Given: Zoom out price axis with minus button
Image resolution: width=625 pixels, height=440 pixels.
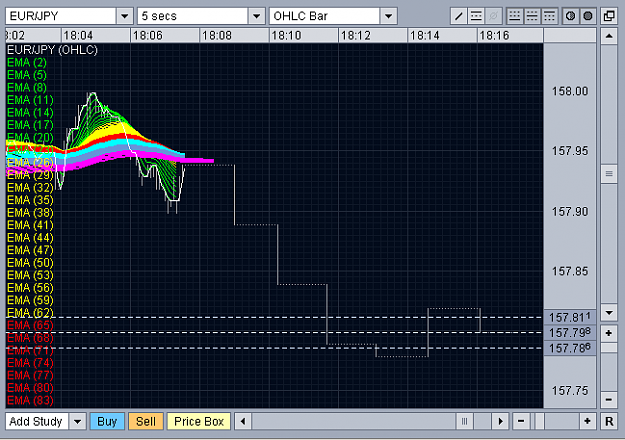Looking at the screenshot, I should tap(609, 399).
